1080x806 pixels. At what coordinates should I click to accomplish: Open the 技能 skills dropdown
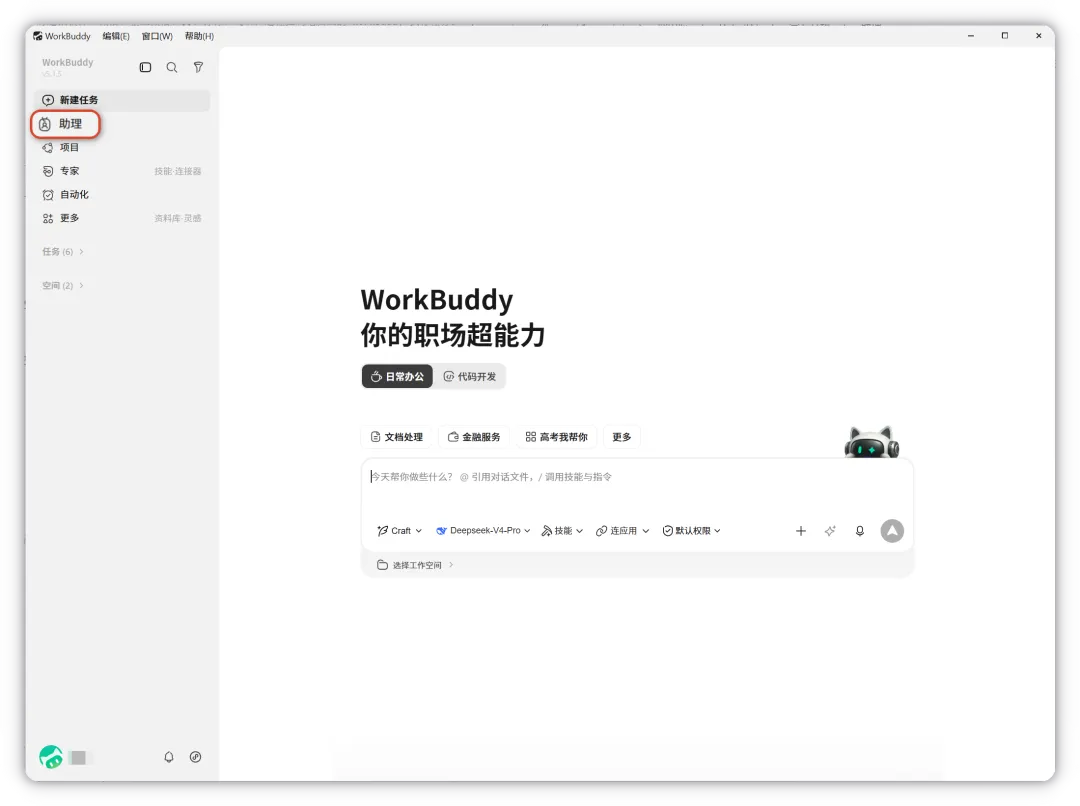click(562, 531)
